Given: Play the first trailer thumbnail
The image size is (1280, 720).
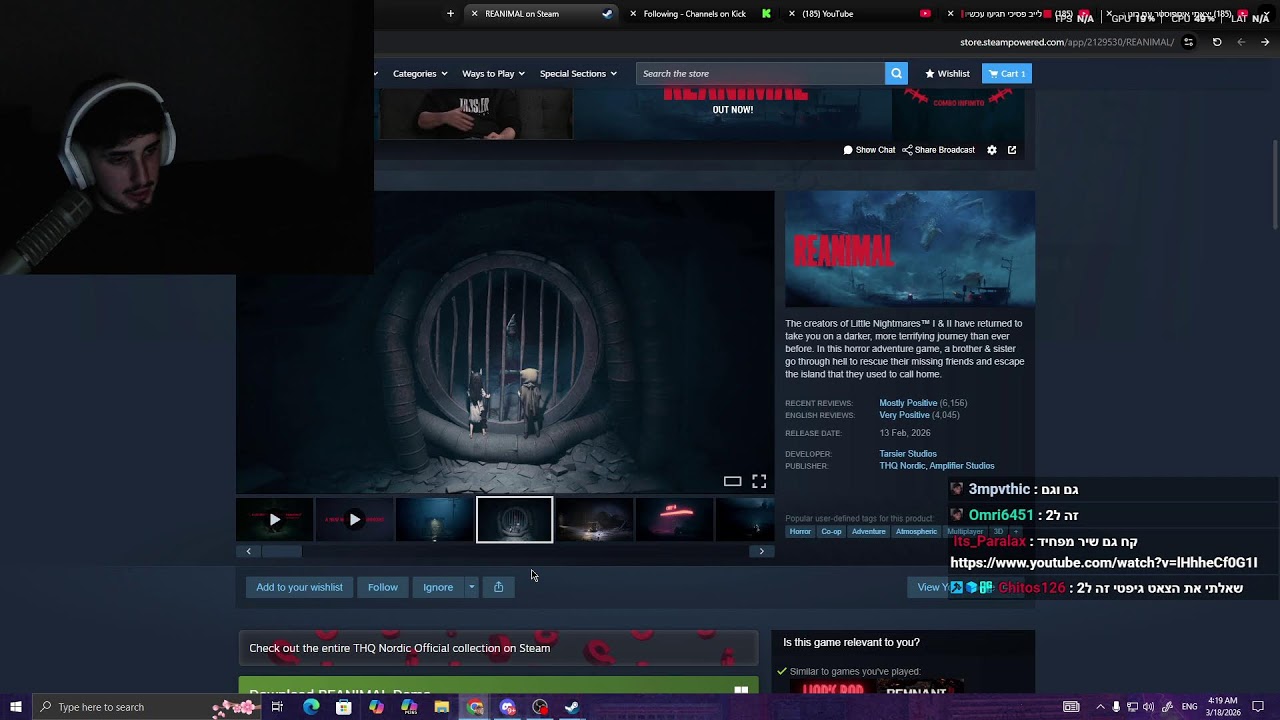Looking at the screenshot, I should (275, 520).
